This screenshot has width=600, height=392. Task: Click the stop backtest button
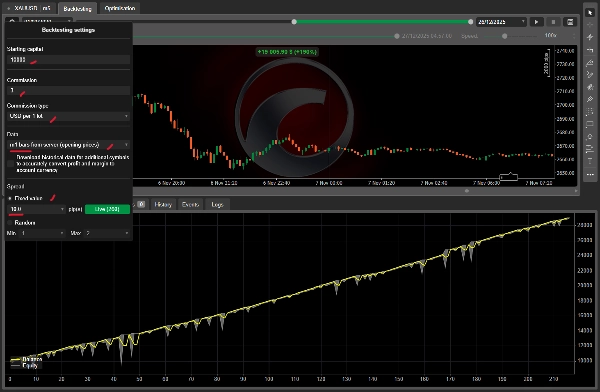pos(553,22)
